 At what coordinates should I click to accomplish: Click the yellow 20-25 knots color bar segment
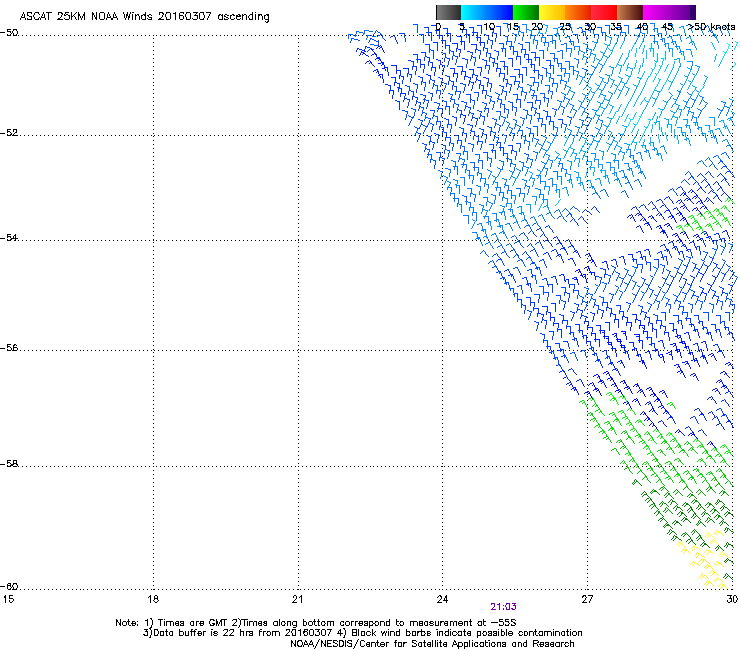click(x=552, y=12)
